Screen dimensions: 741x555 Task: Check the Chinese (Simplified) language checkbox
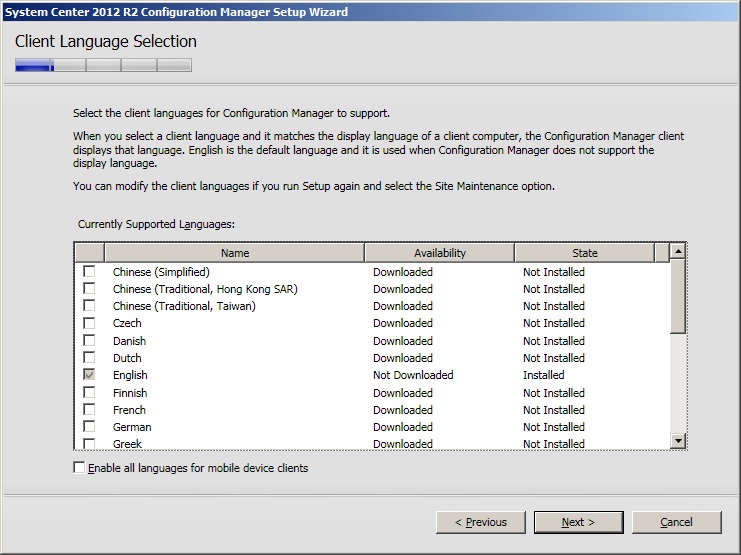[90, 272]
